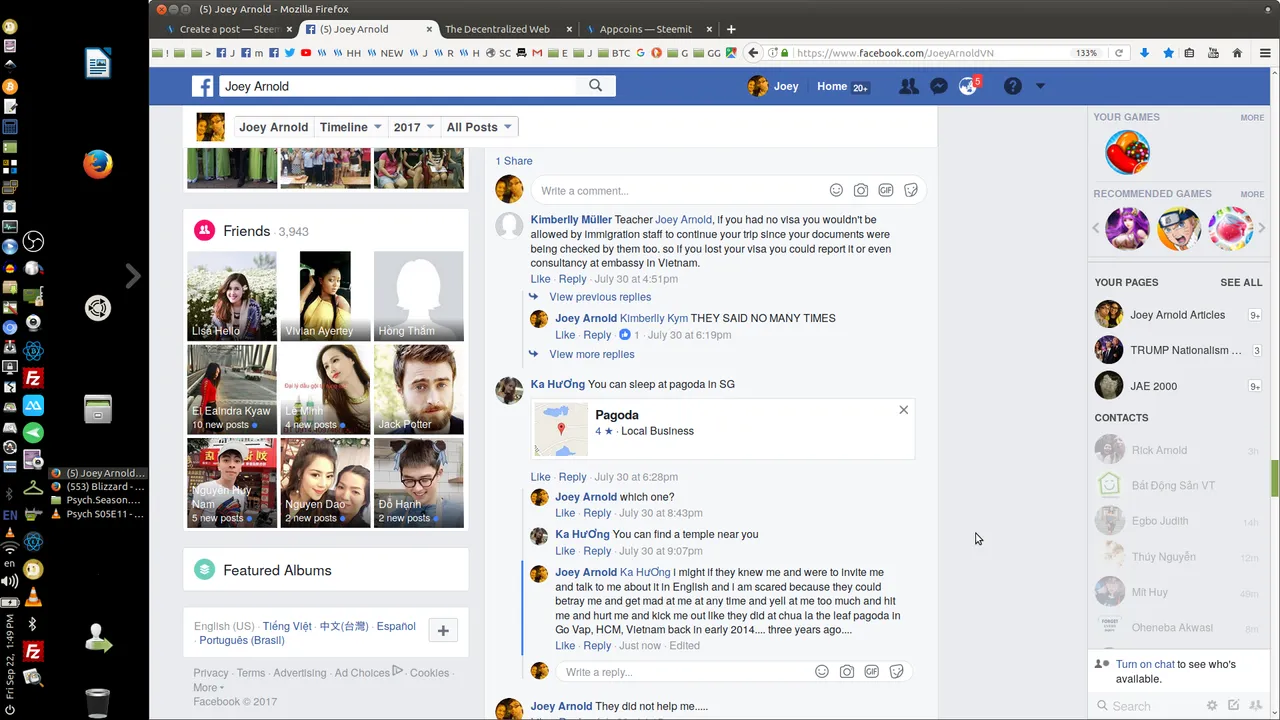Open the Candy Crush game icon
Screen dimensions: 1280x720
tap(1127, 153)
